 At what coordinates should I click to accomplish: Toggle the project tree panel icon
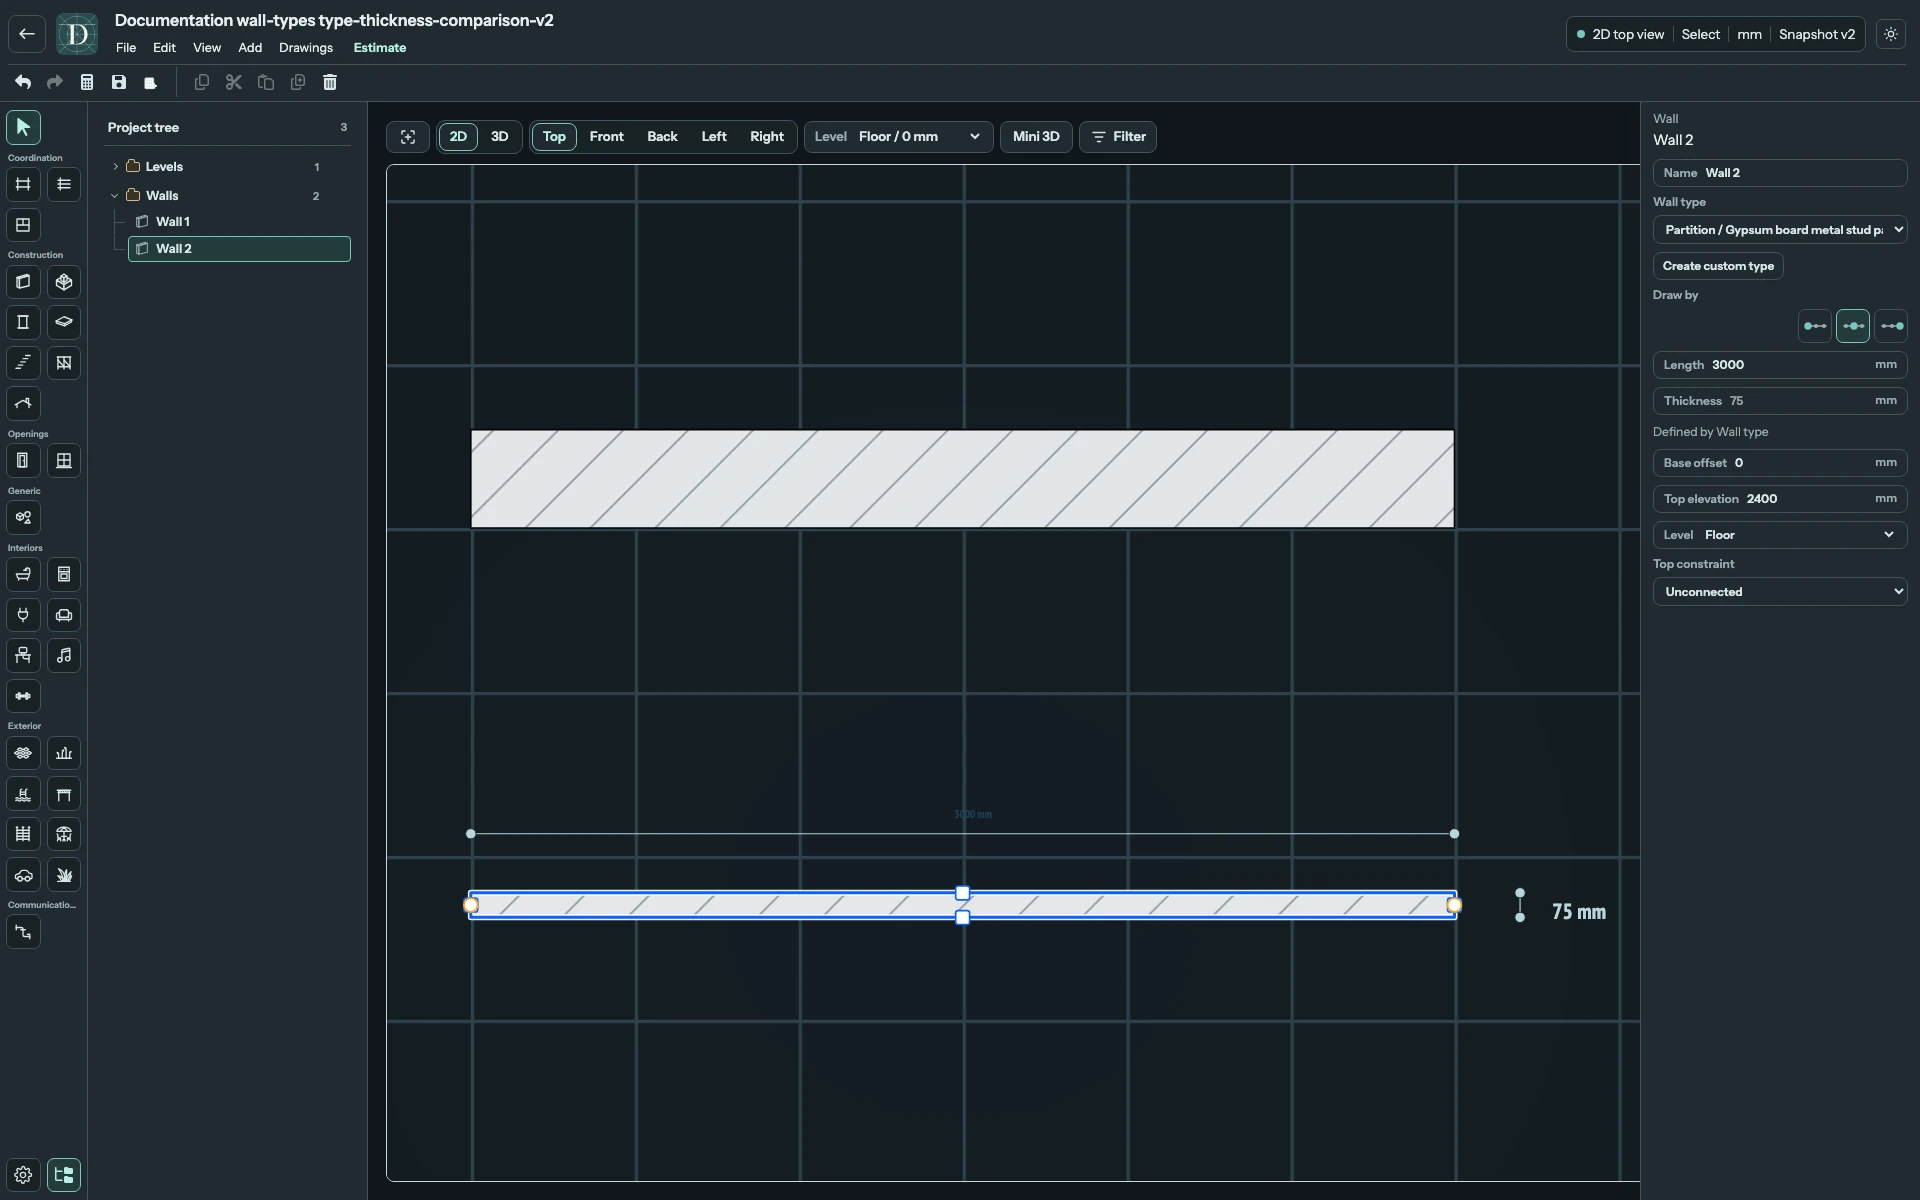64,1175
